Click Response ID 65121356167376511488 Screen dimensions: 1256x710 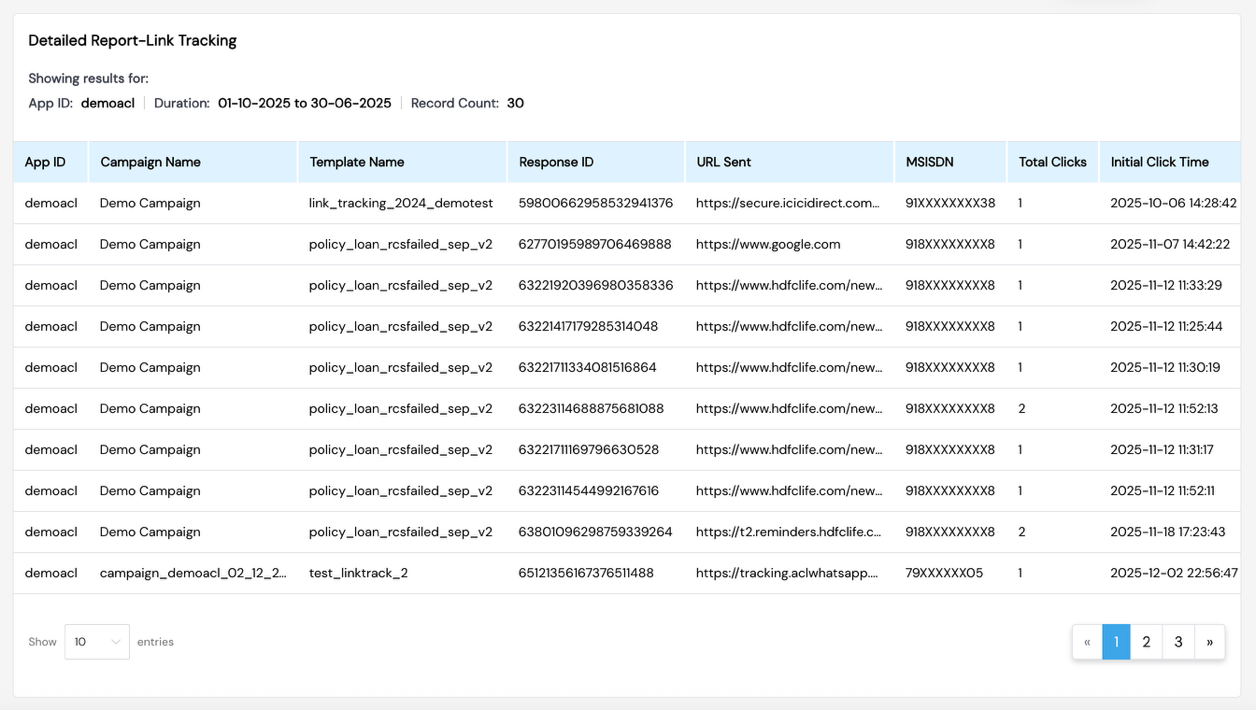click(x=586, y=572)
